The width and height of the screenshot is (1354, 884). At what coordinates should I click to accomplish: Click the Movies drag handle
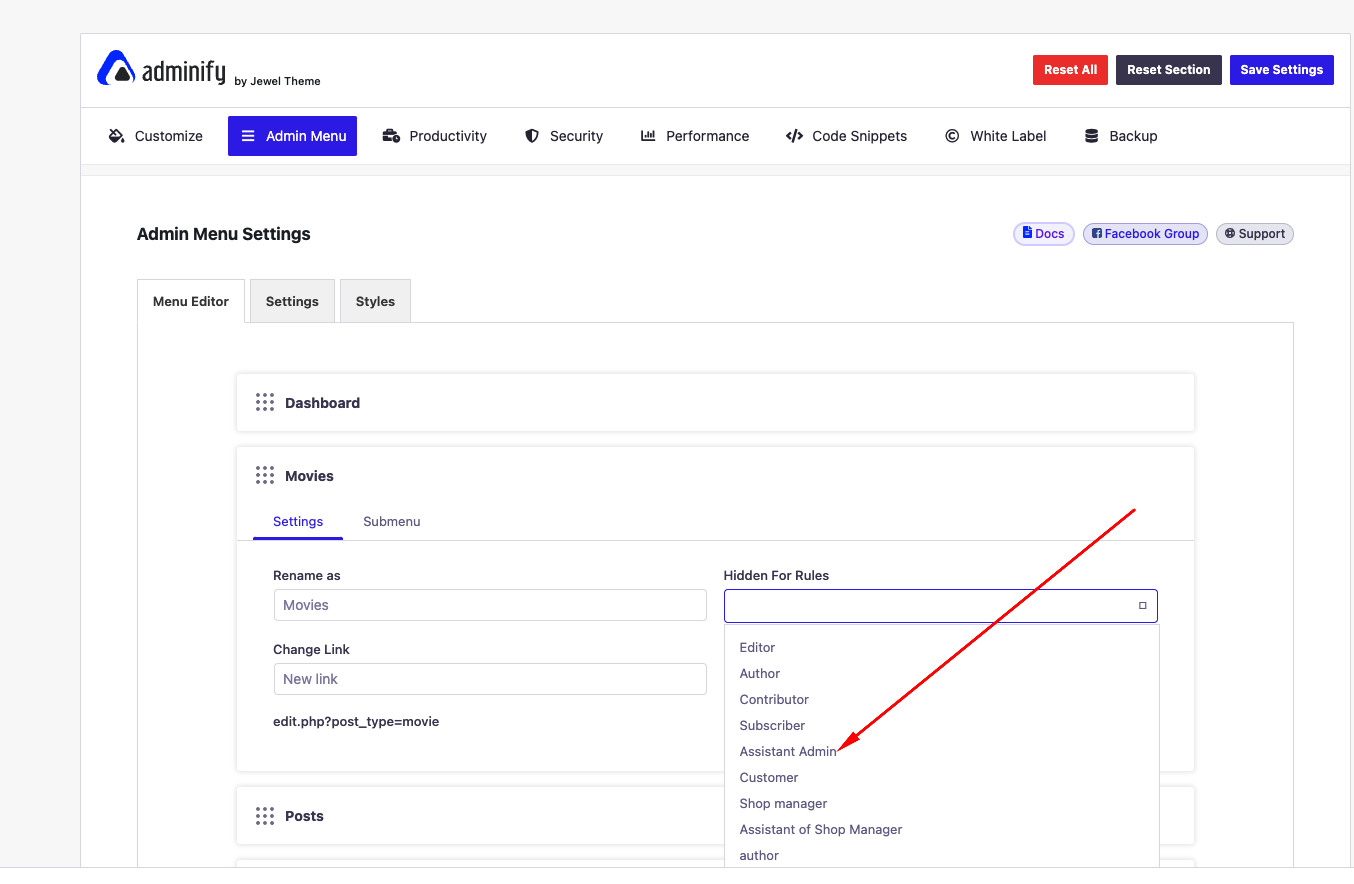(x=265, y=476)
